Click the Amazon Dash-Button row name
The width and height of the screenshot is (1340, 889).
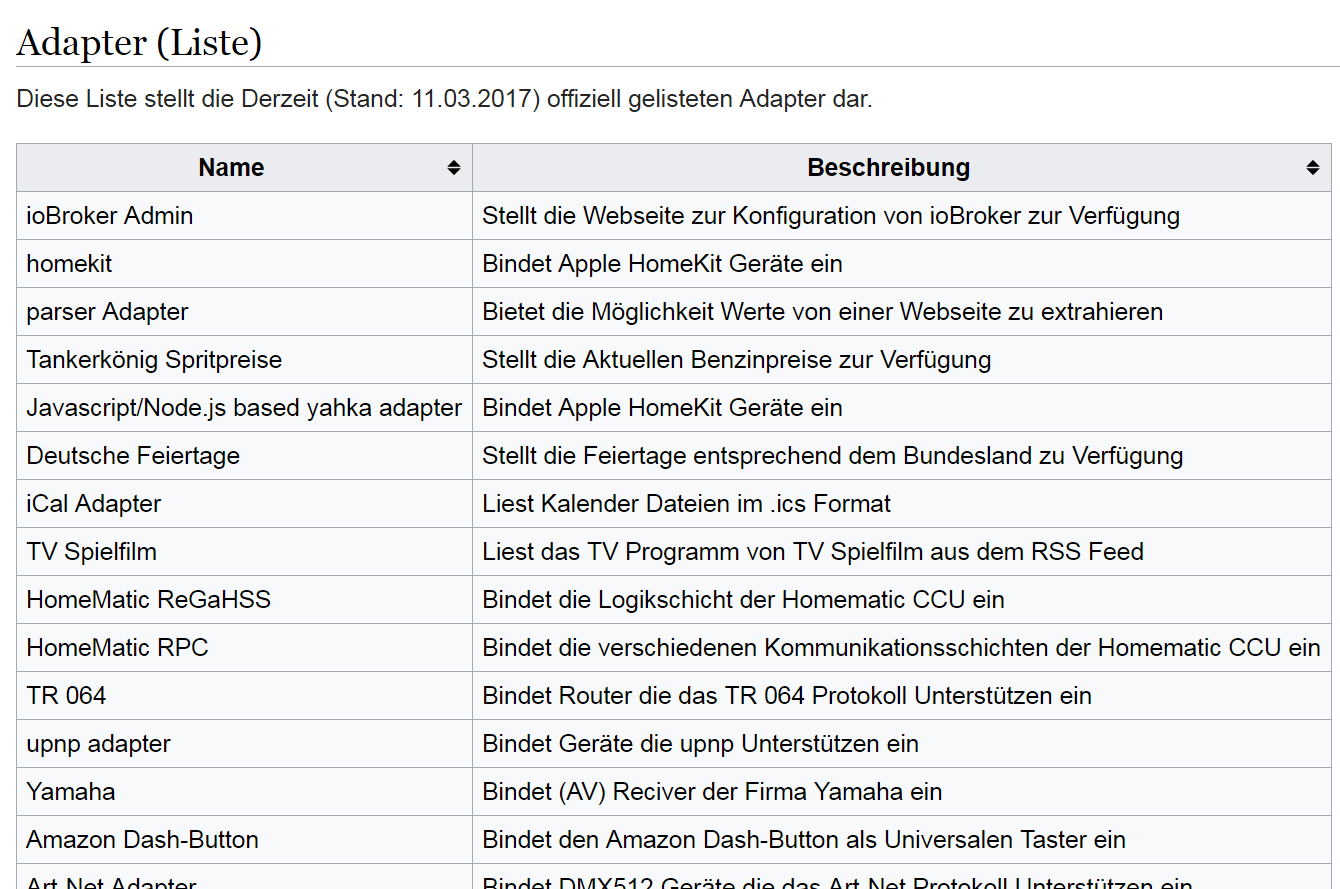[x=142, y=840]
